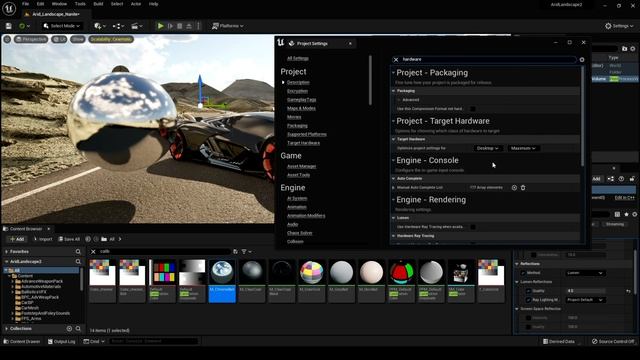Image resolution: width=640 pixels, height=360 pixels.
Task: Expand the Favorites section
Action: pyautogui.click(x=7, y=251)
